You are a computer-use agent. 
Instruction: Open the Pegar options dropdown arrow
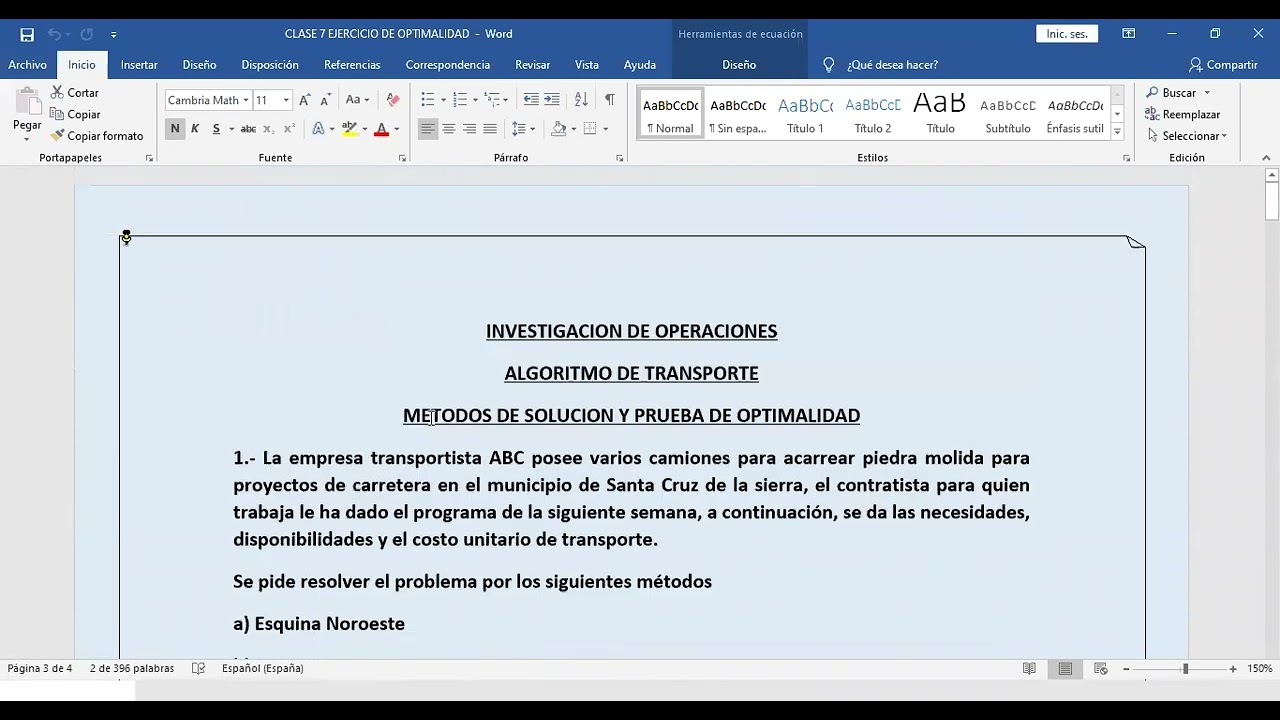point(27,138)
